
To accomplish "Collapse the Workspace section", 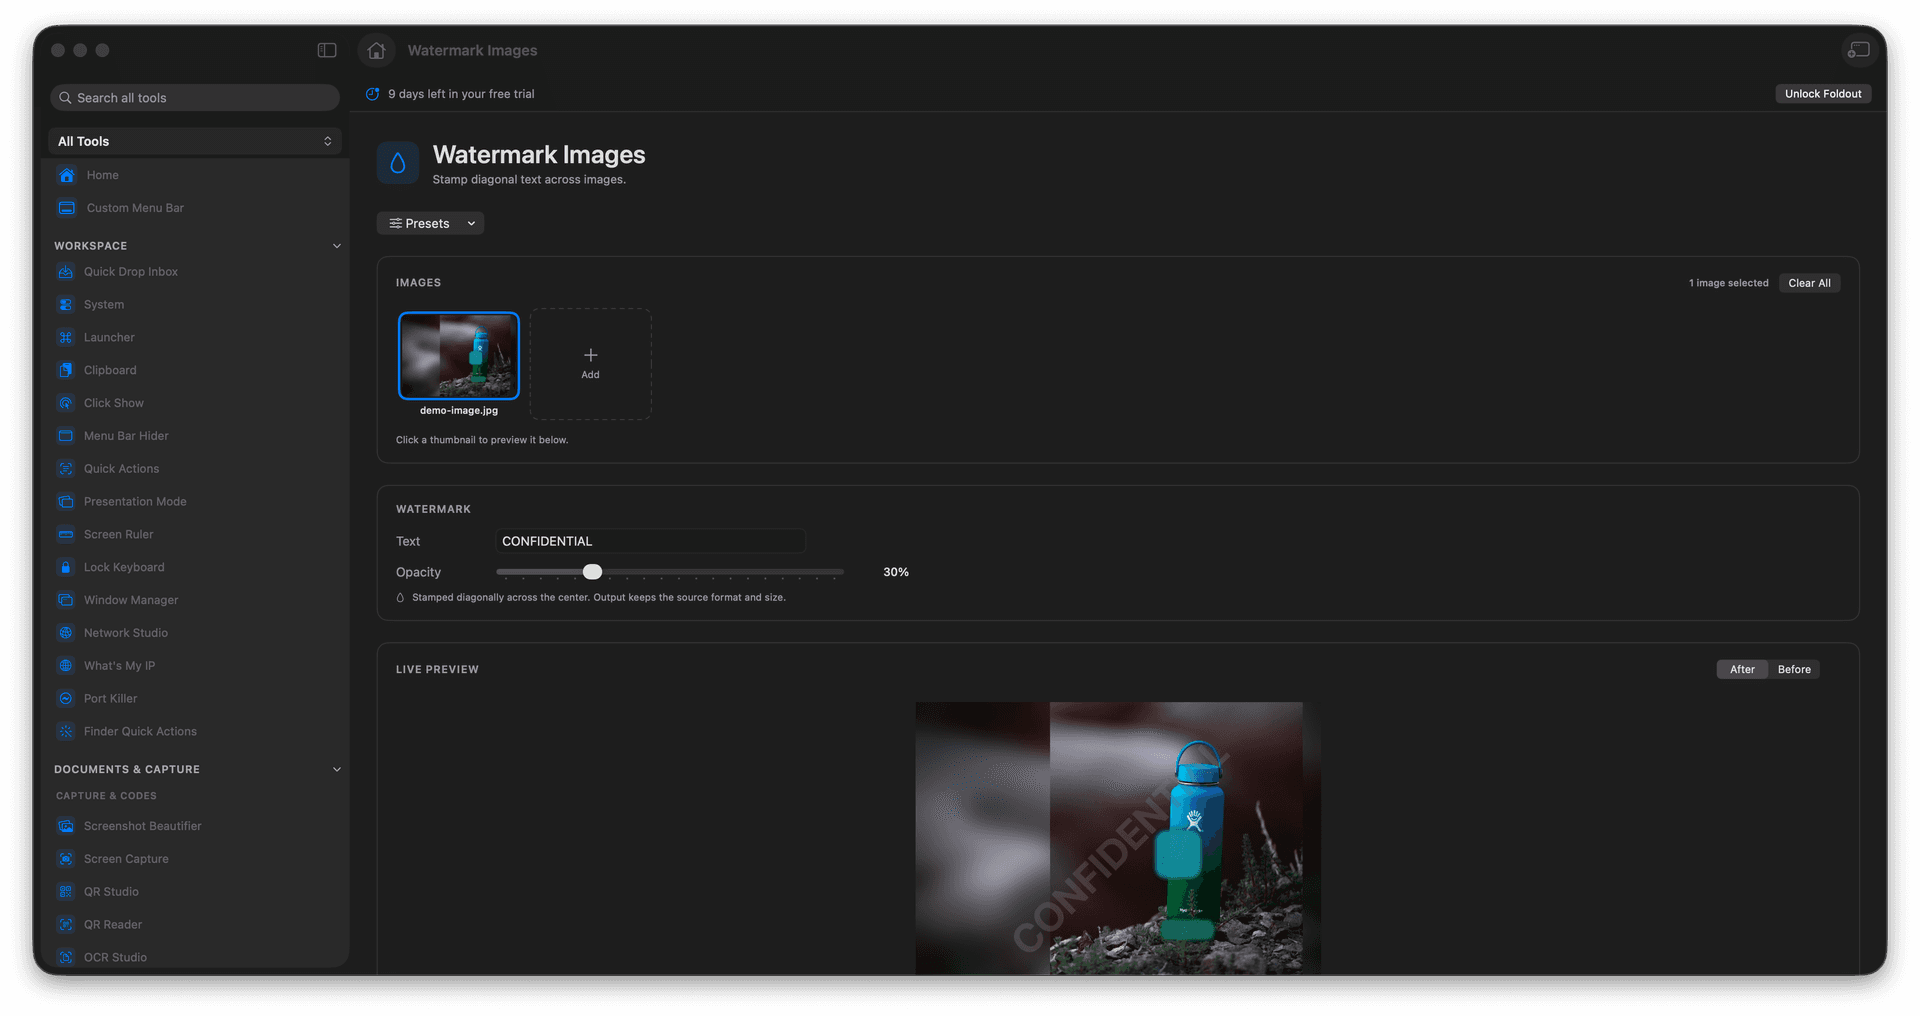I will pyautogui.click(x=337, y=246).
